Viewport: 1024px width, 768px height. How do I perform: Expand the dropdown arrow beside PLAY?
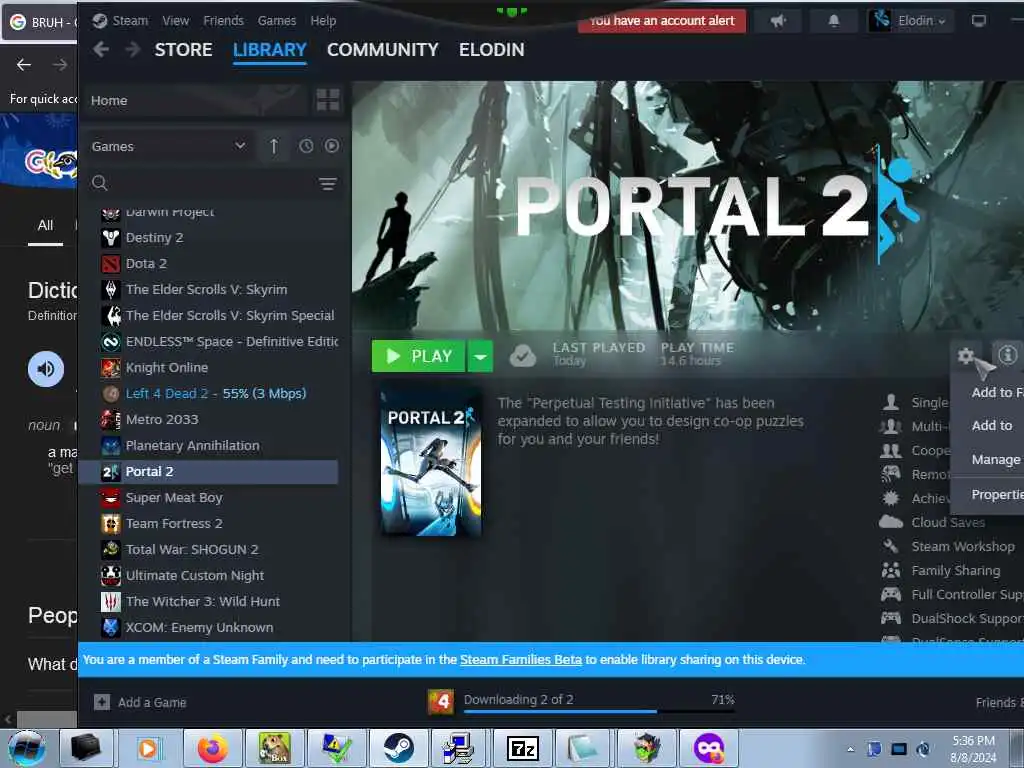point(480,356)
